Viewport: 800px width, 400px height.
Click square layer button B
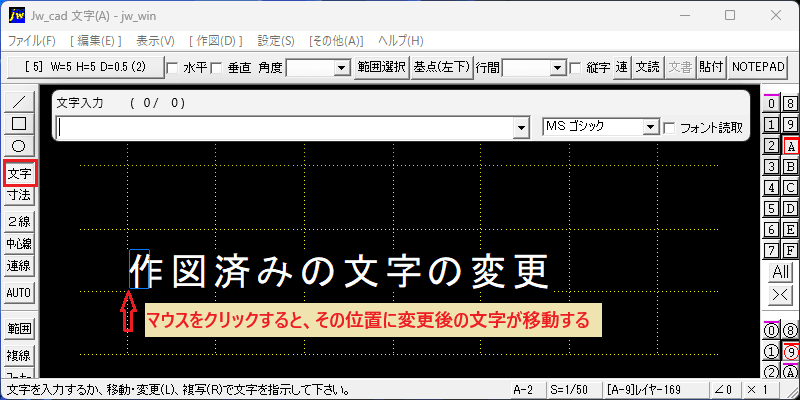coord(790,167)
